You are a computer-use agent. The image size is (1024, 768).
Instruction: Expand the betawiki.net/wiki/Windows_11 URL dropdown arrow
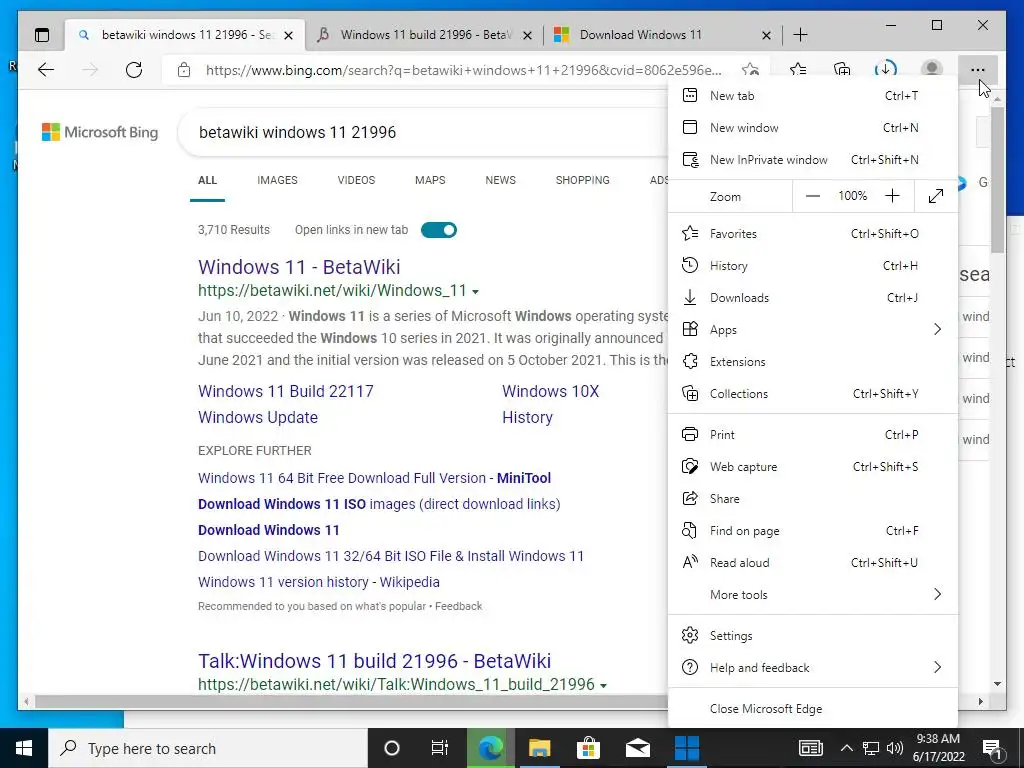pos(475,291)
